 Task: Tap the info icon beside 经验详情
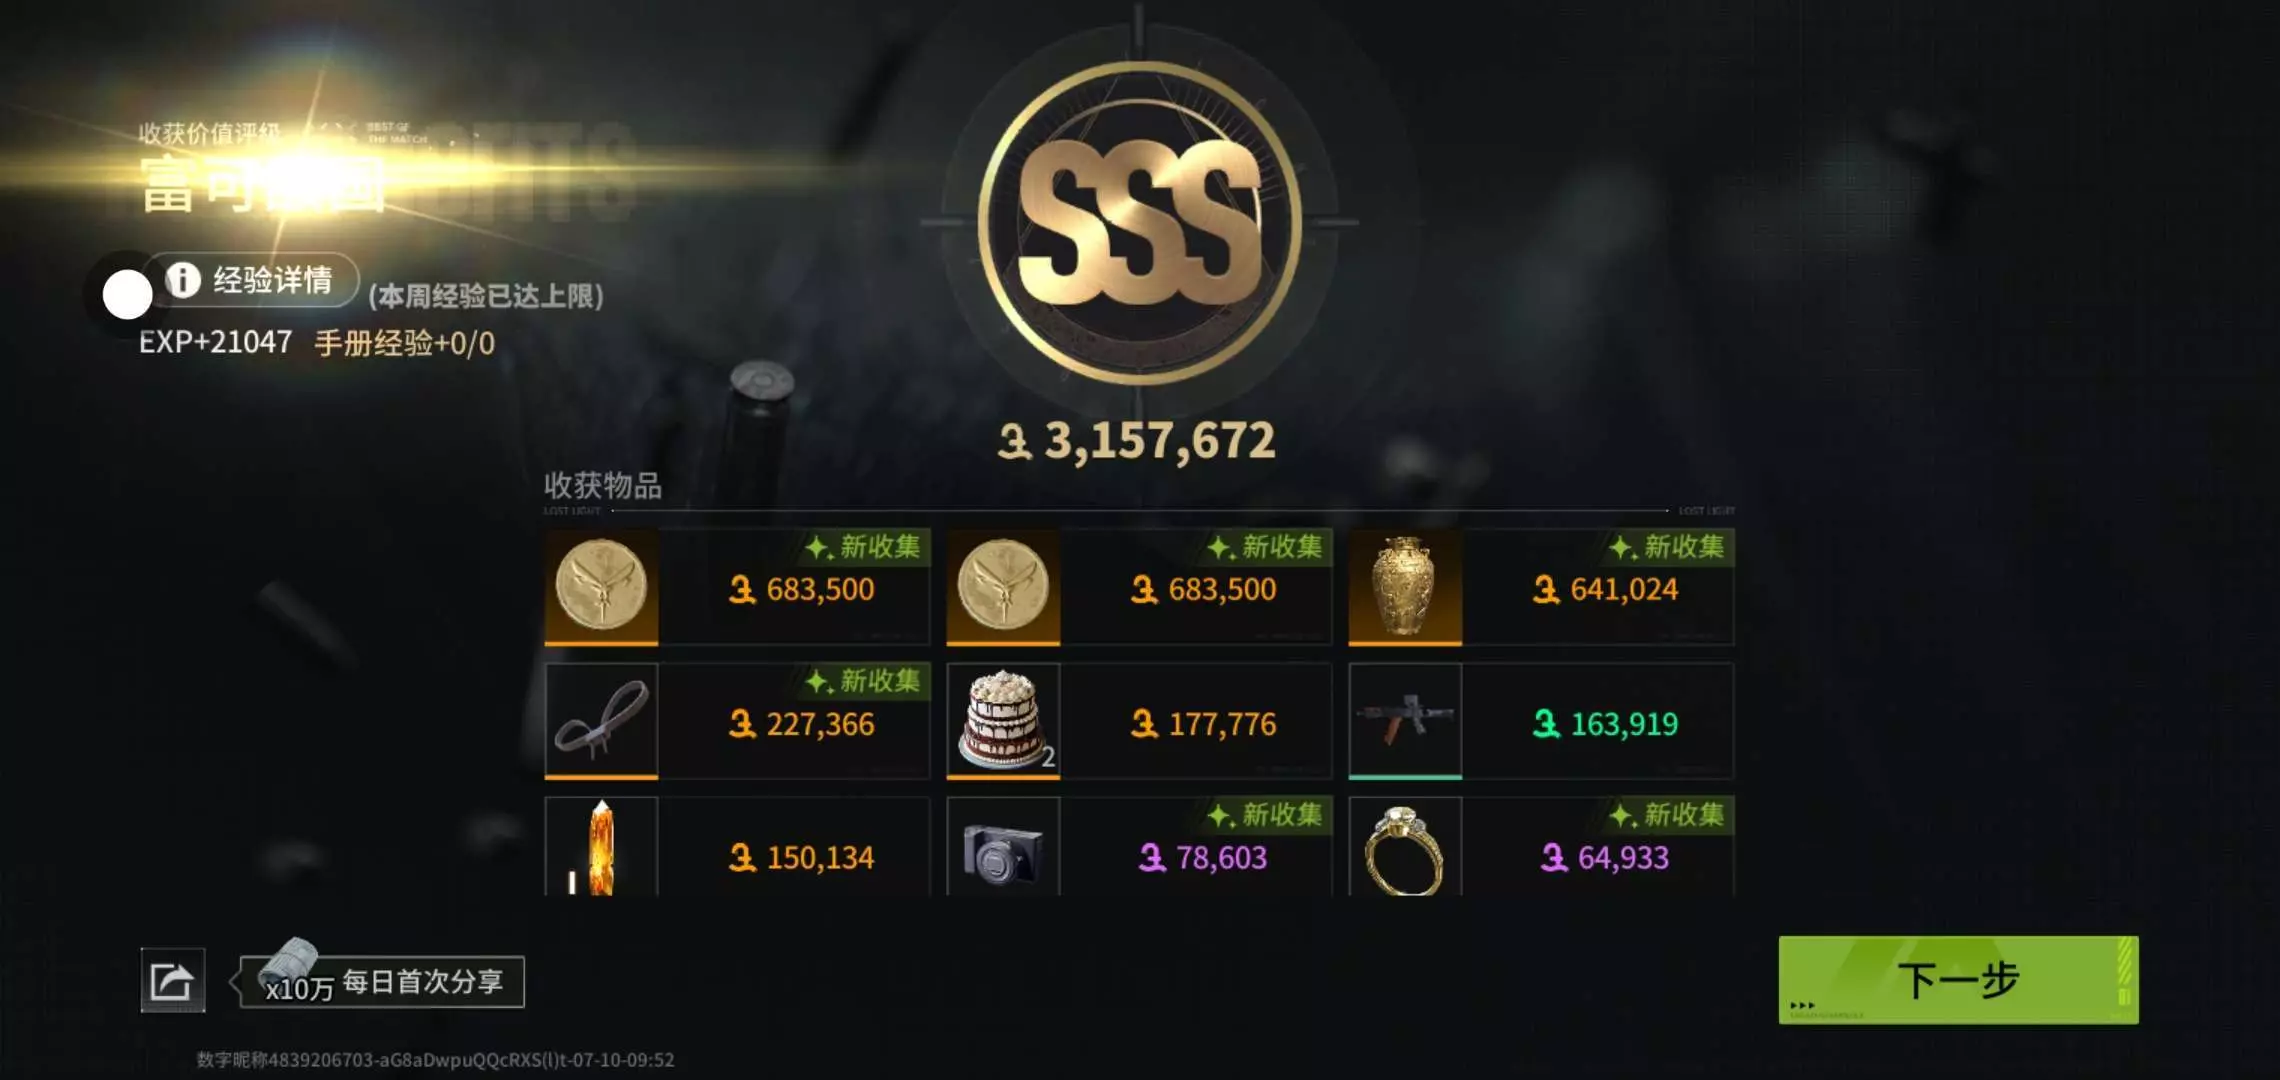click(183, 280)
